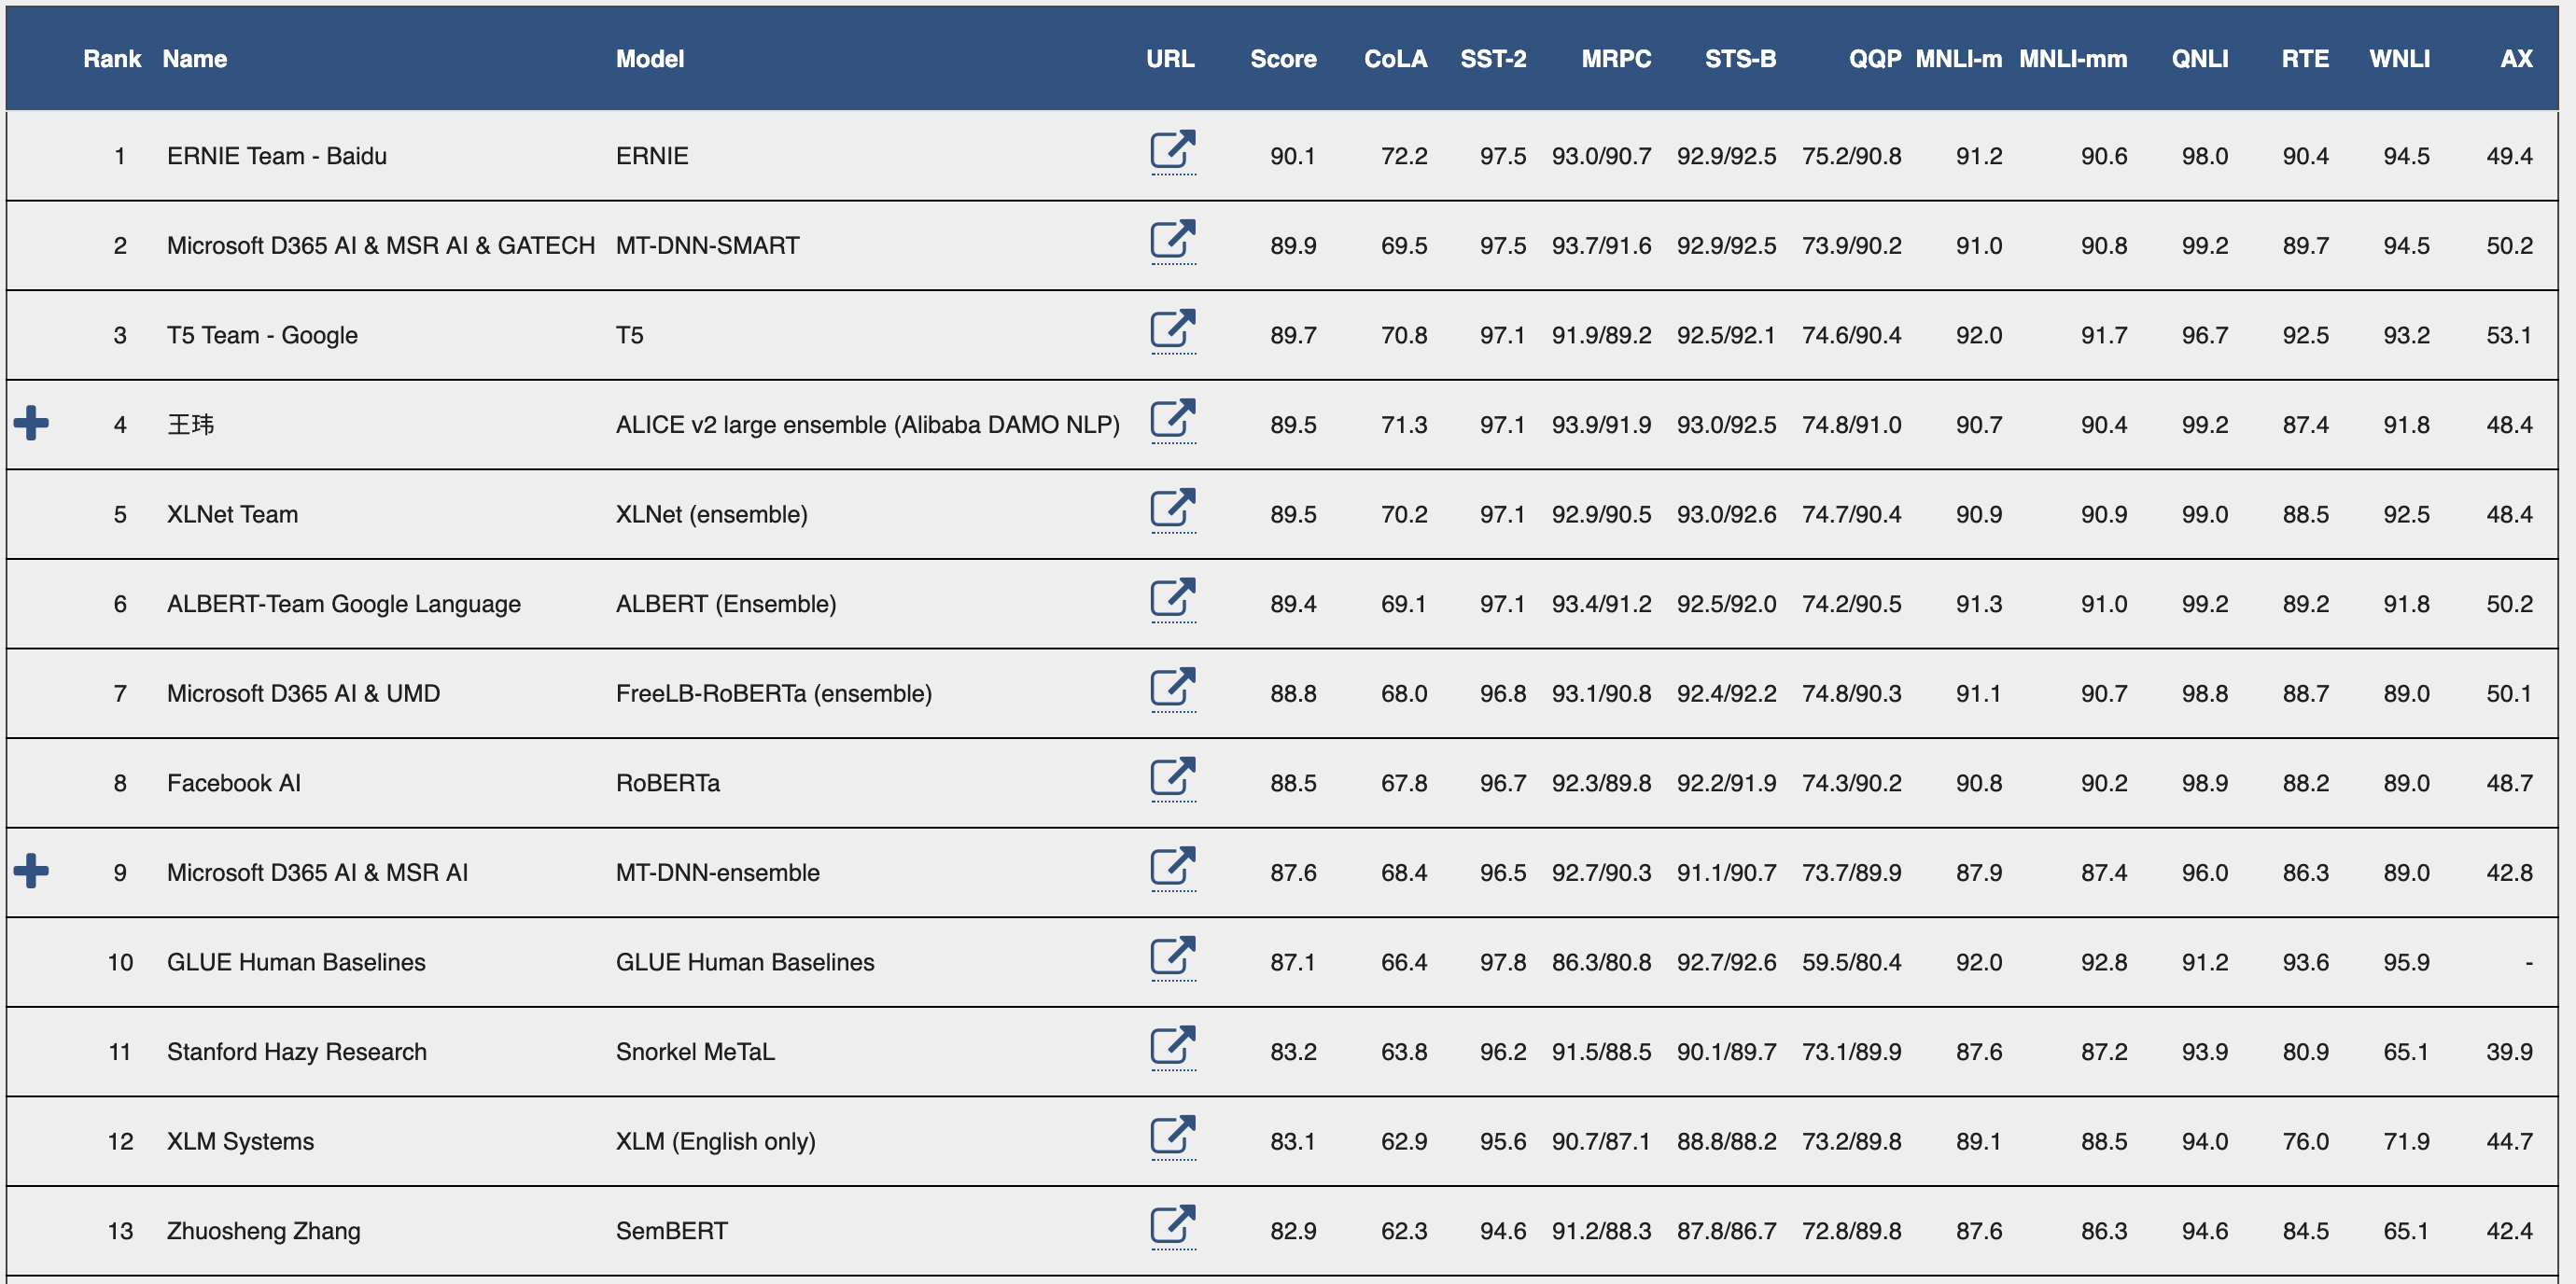
Task: Expand the rank 4 ALICE row
Action: point(31,423)
